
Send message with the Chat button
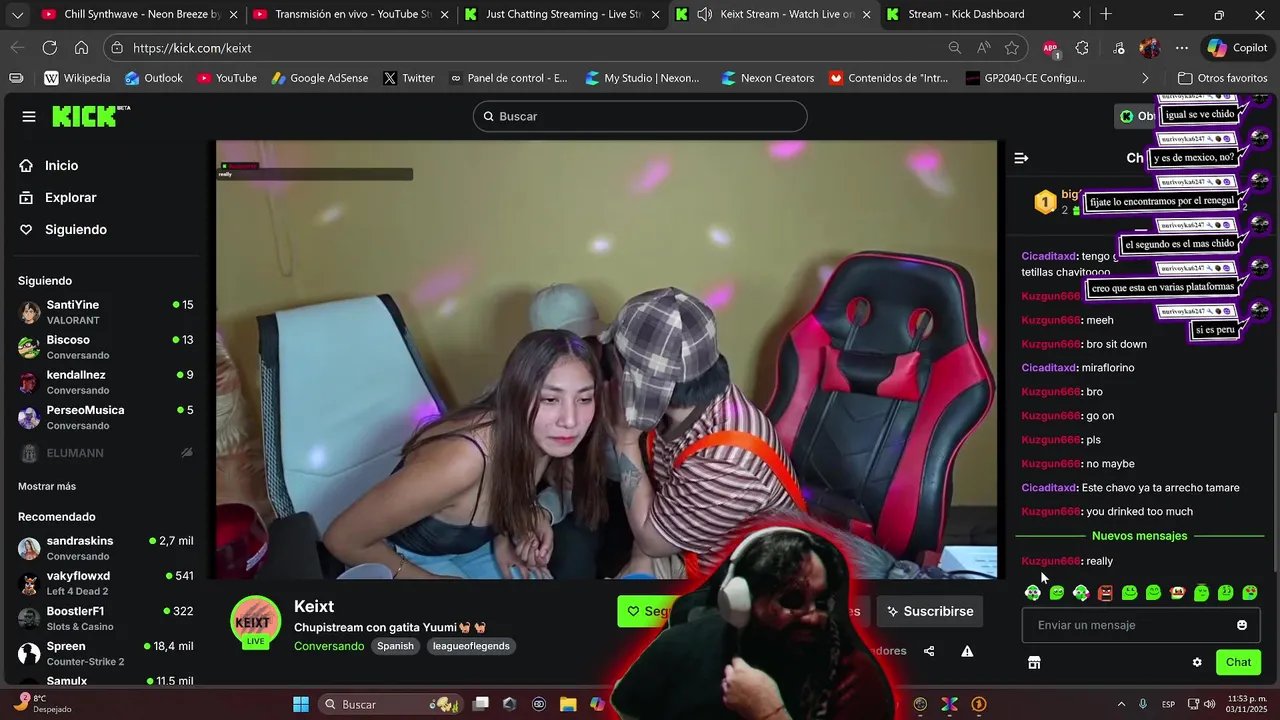tap(1238, 662)
